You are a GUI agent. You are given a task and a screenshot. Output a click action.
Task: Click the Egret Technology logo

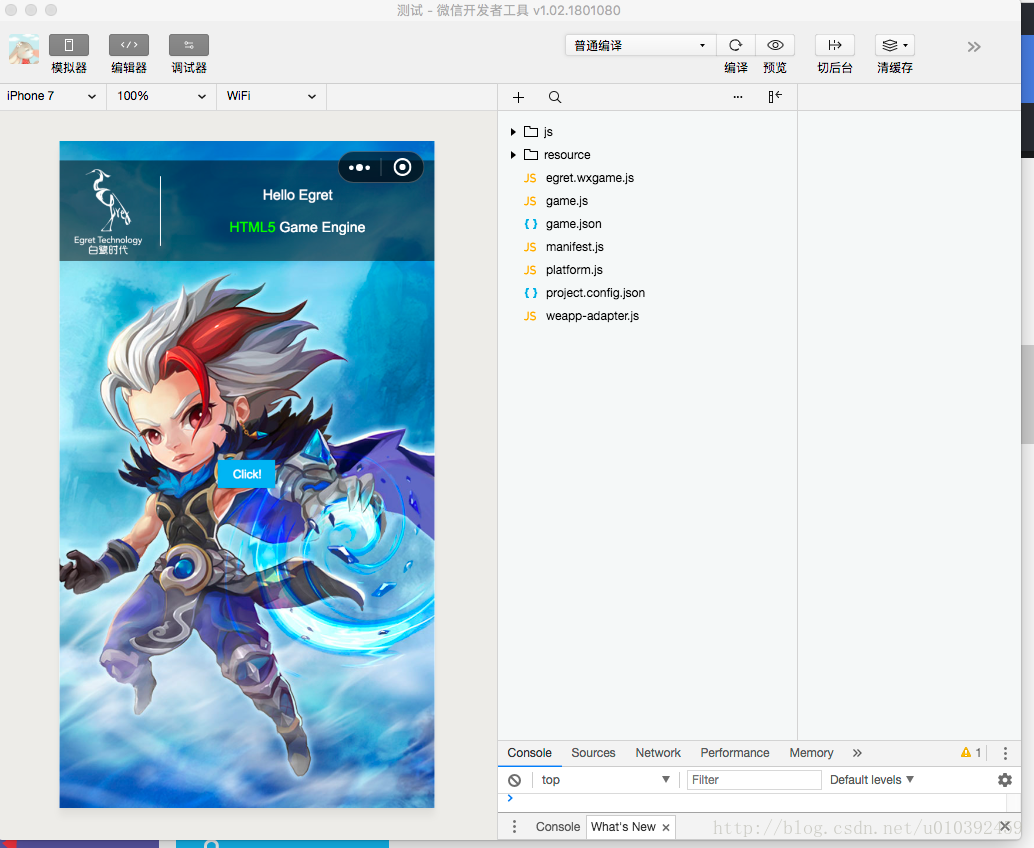(108, 212)
